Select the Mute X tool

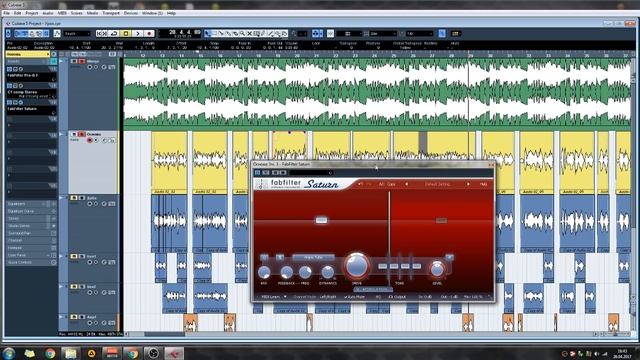click(249, 33)
